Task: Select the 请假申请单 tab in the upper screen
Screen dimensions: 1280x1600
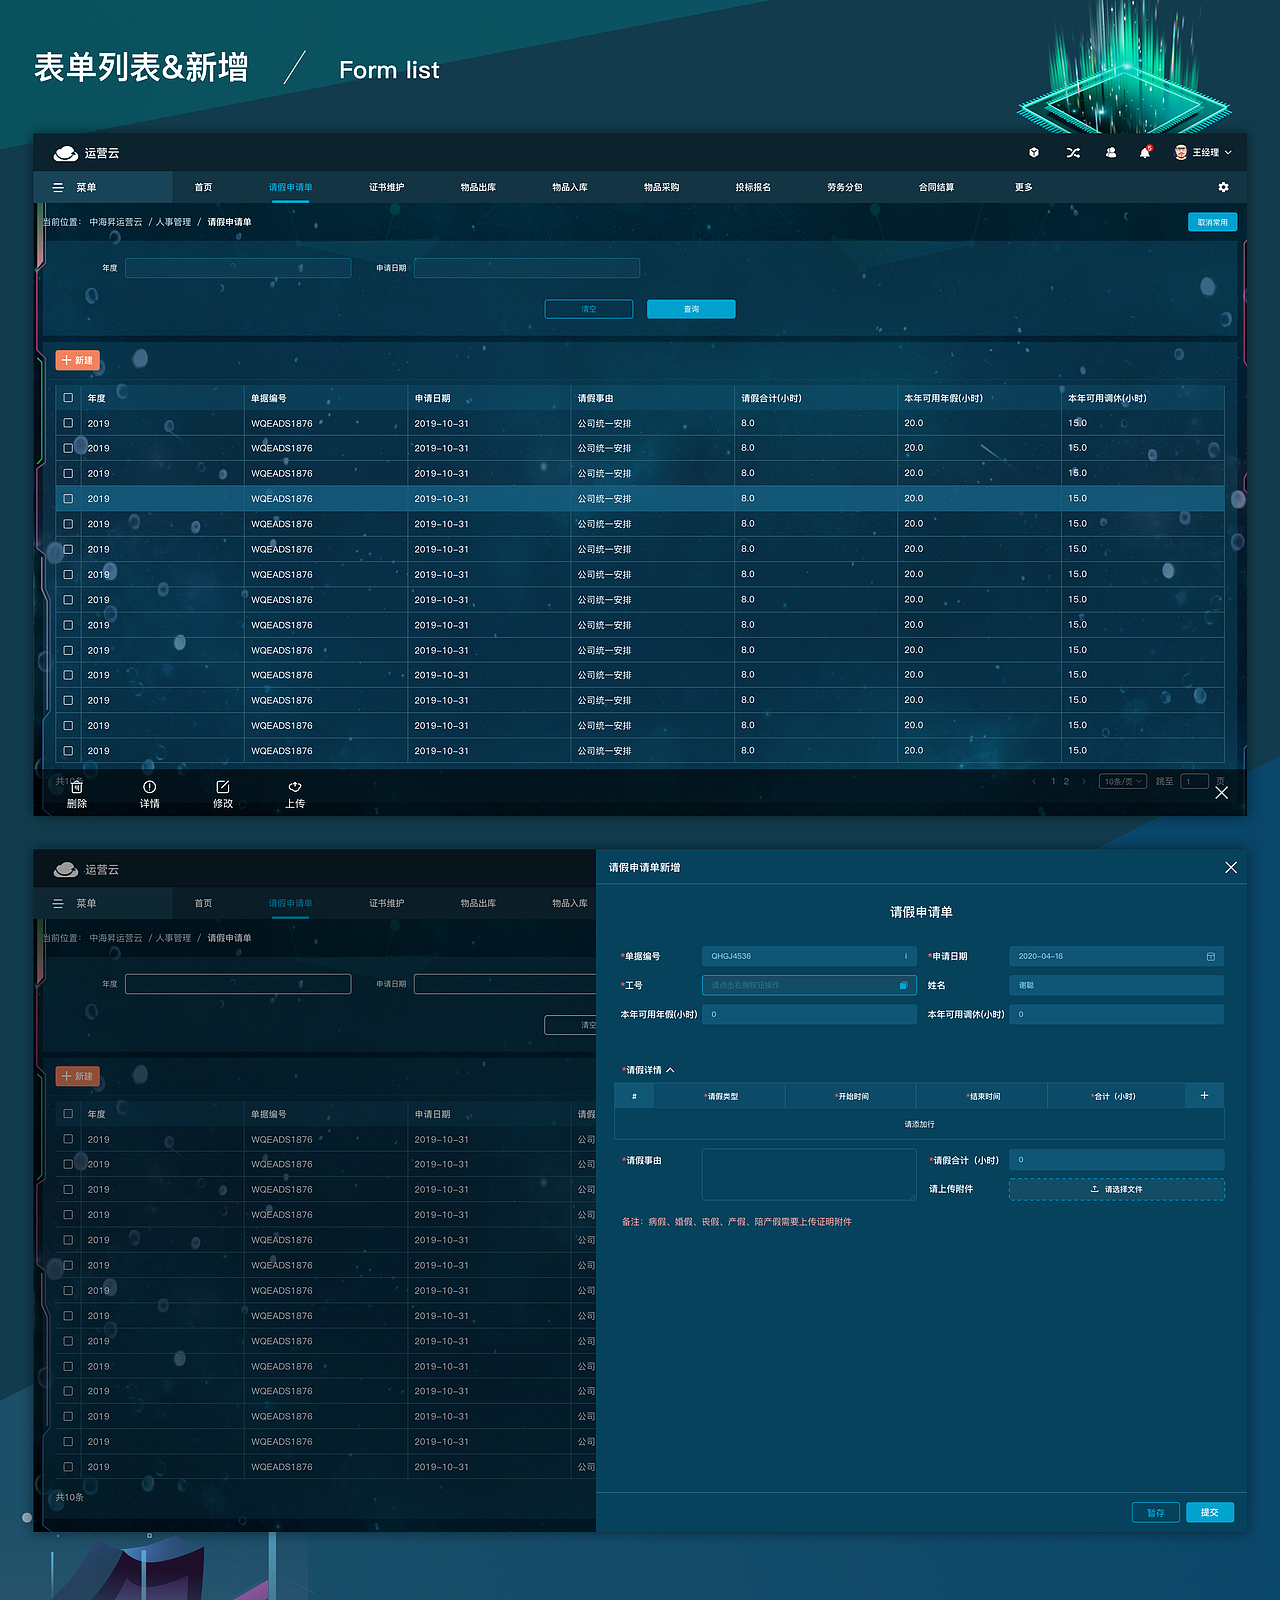Action: (x=290, y=187)
